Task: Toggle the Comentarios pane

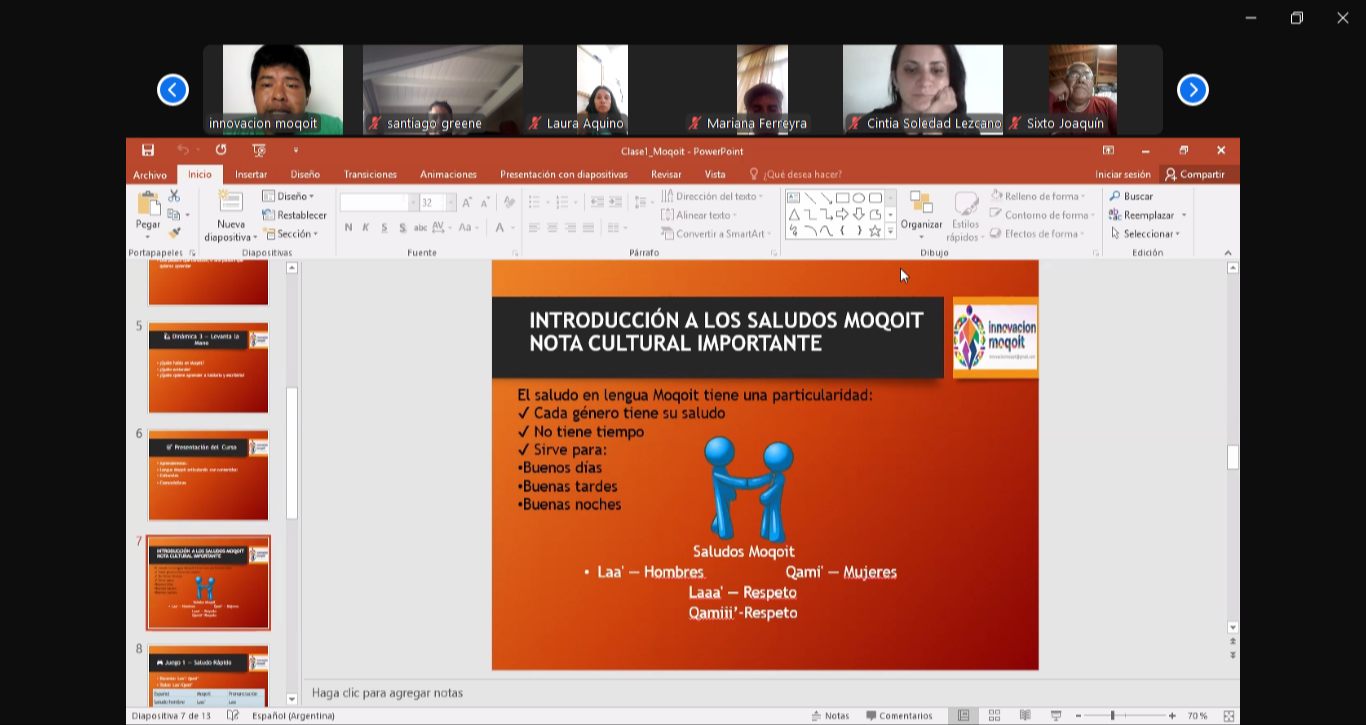Action: 899,716
